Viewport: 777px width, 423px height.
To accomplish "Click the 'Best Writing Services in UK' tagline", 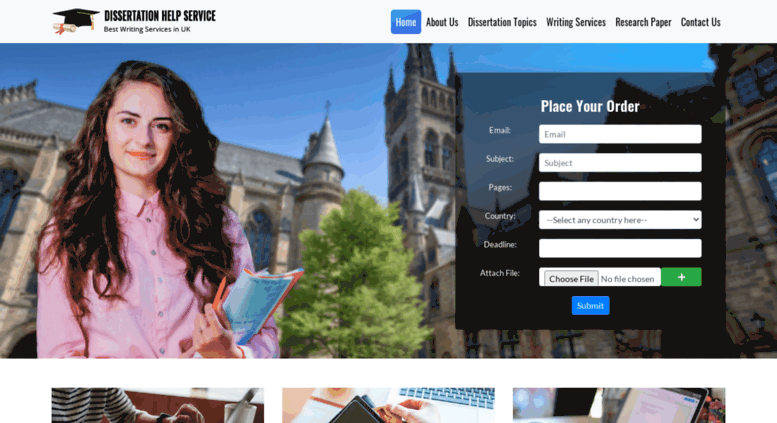I will 147,29.
